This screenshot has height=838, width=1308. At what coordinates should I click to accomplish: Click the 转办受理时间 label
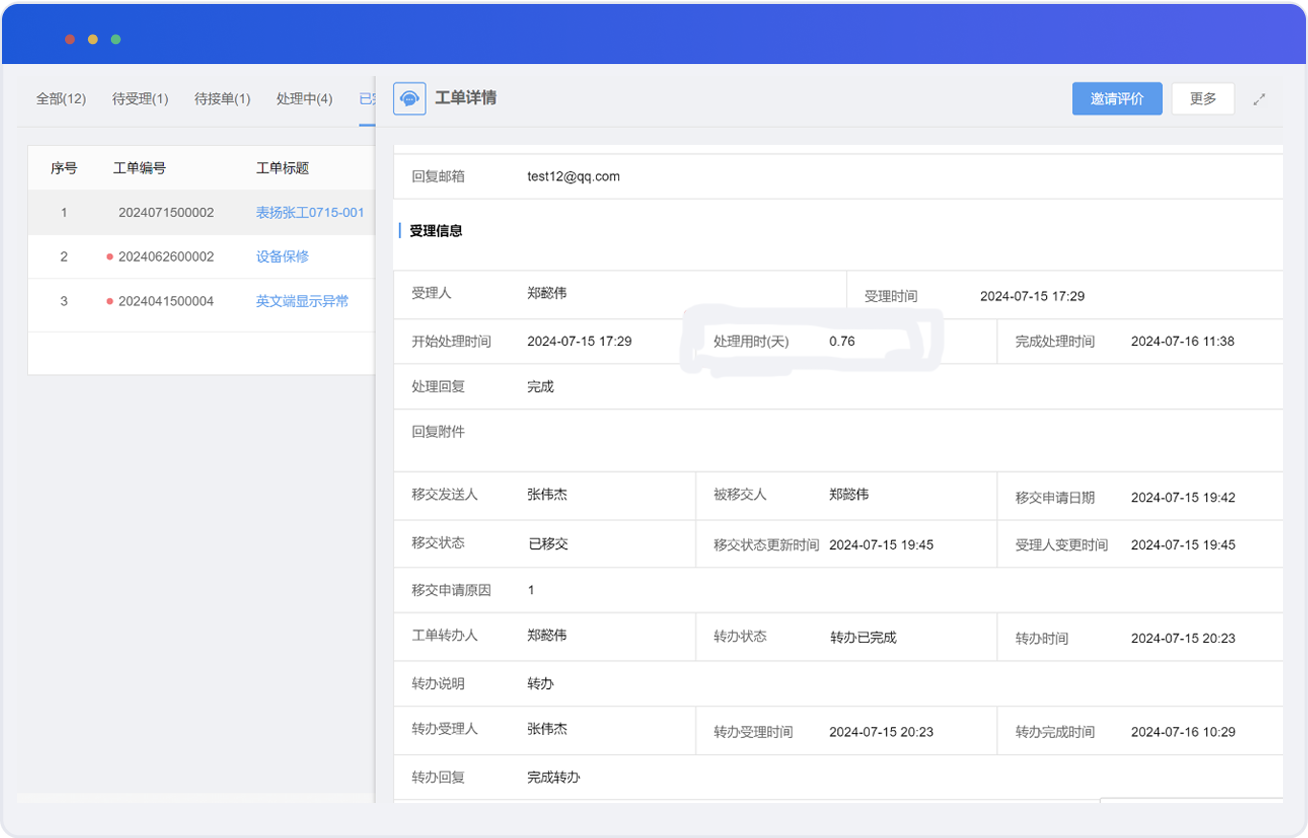753,732
